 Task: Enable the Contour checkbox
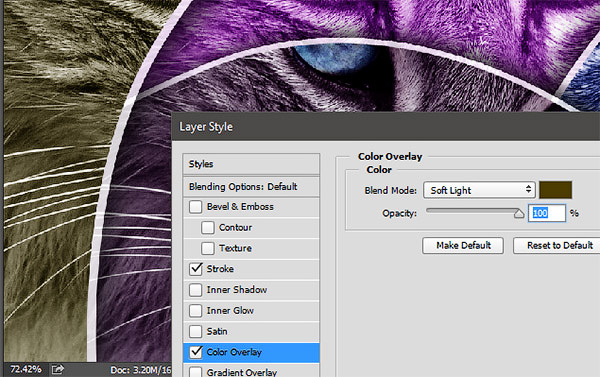pos(208,228)
